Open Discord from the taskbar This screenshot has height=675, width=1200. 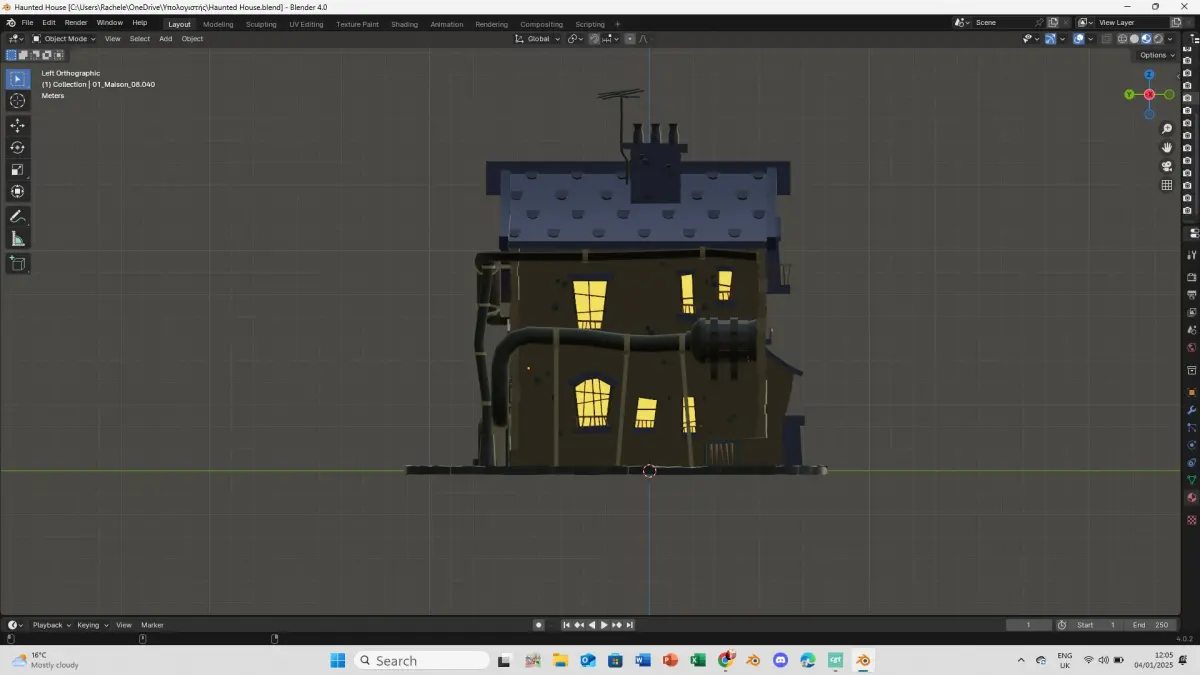tap(780, 660)
